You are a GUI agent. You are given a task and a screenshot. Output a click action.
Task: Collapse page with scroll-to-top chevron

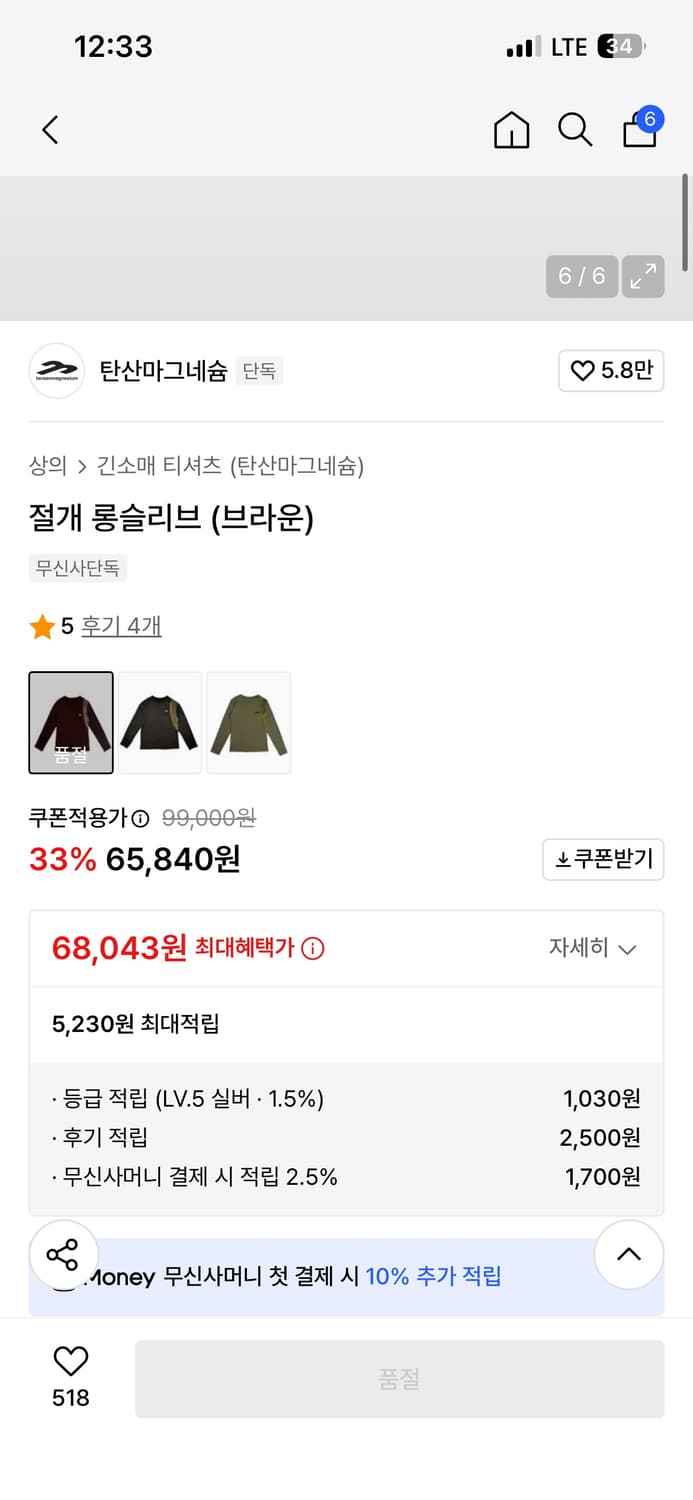(x=628, y=1255)
